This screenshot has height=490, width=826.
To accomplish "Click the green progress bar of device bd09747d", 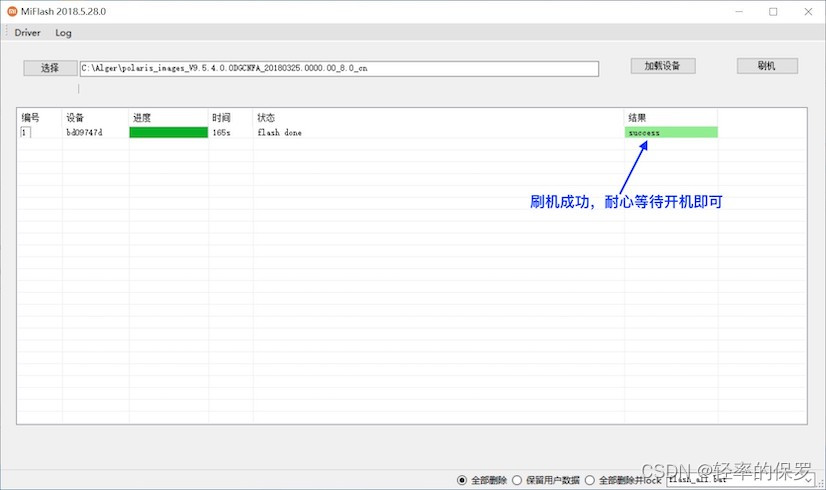I will tap(169, 132).
